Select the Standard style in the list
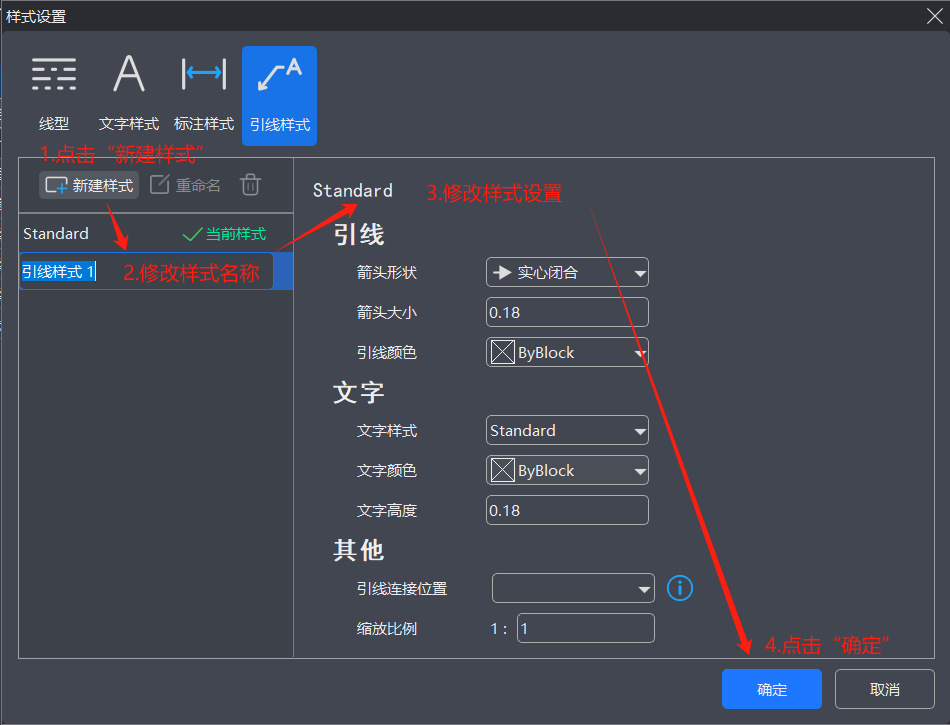This screenshot has height=725, width=950. (56, 234)
